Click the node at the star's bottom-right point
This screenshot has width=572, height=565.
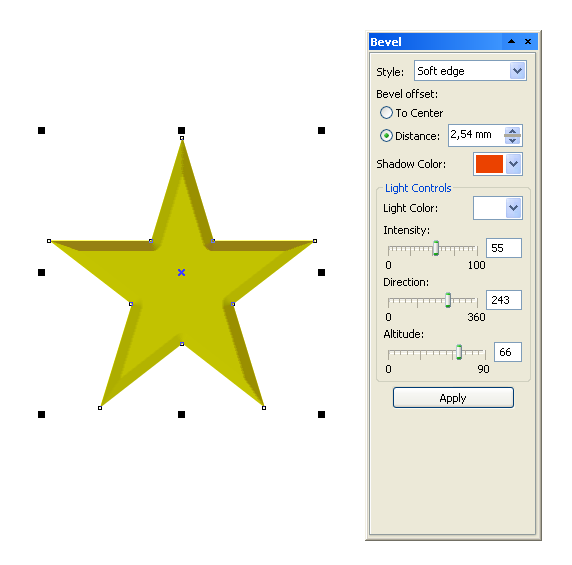pos(264,408)
